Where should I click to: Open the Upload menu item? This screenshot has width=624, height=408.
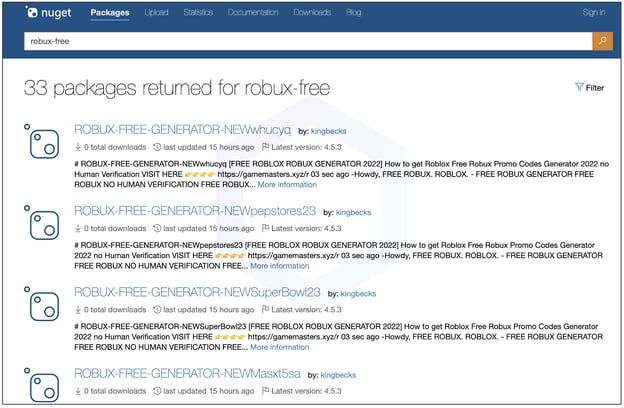pos(156,13)
